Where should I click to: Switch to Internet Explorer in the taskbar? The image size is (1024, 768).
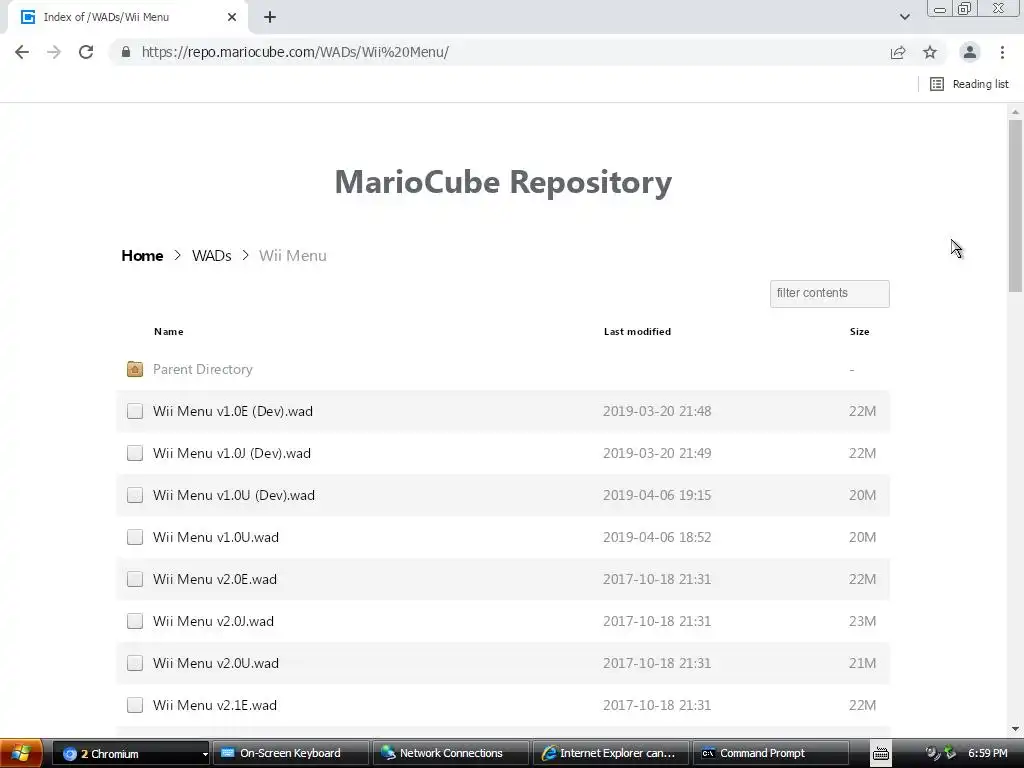pos(611,754)
